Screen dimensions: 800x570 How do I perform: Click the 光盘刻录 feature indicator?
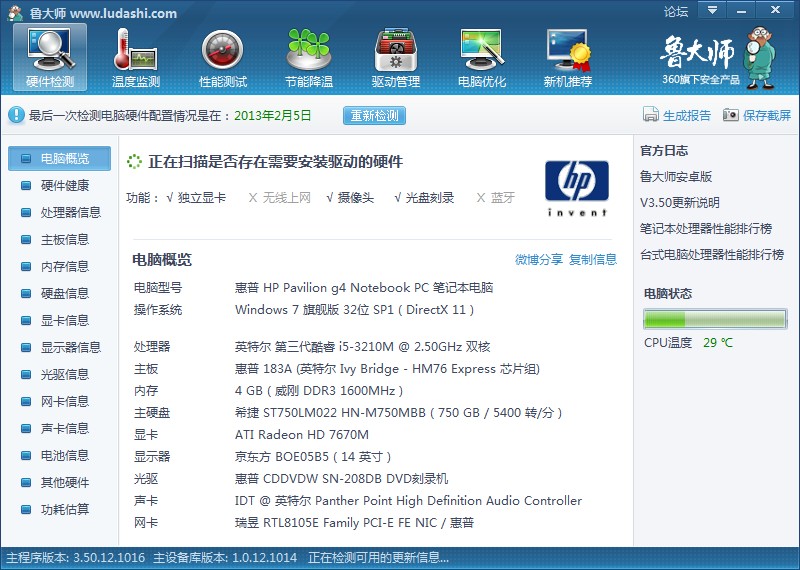tap(424, 198)
